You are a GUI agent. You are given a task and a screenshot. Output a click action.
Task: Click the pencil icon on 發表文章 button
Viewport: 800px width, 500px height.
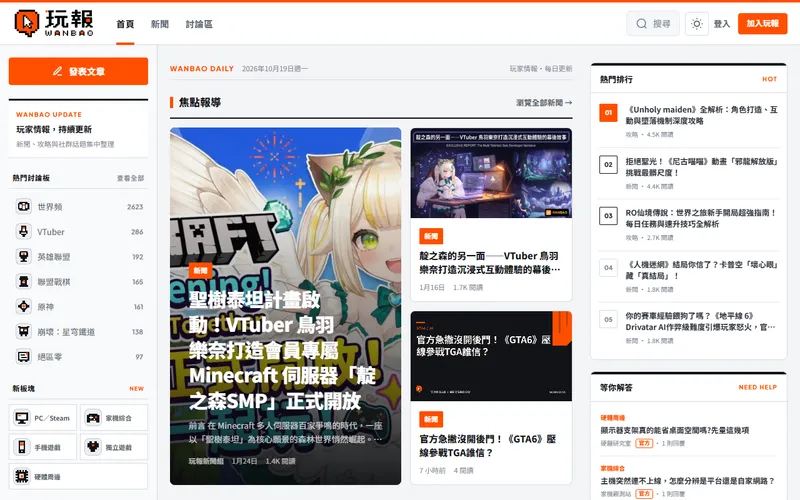58,71
